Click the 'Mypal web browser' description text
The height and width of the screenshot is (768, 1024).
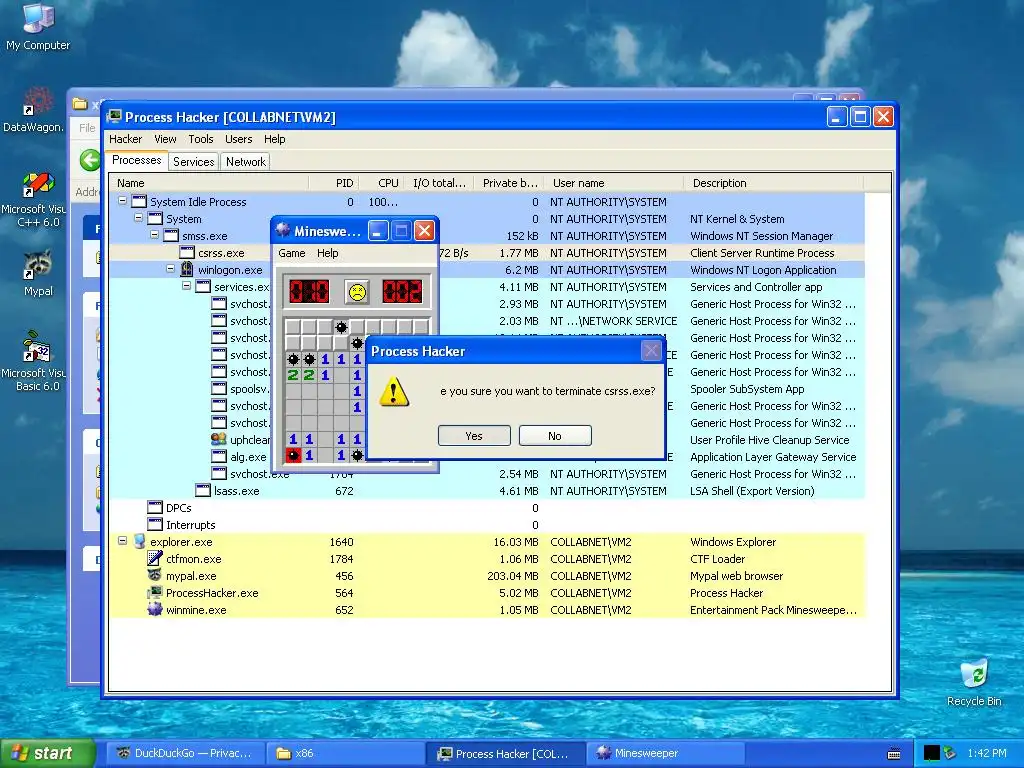pos(736,576)
